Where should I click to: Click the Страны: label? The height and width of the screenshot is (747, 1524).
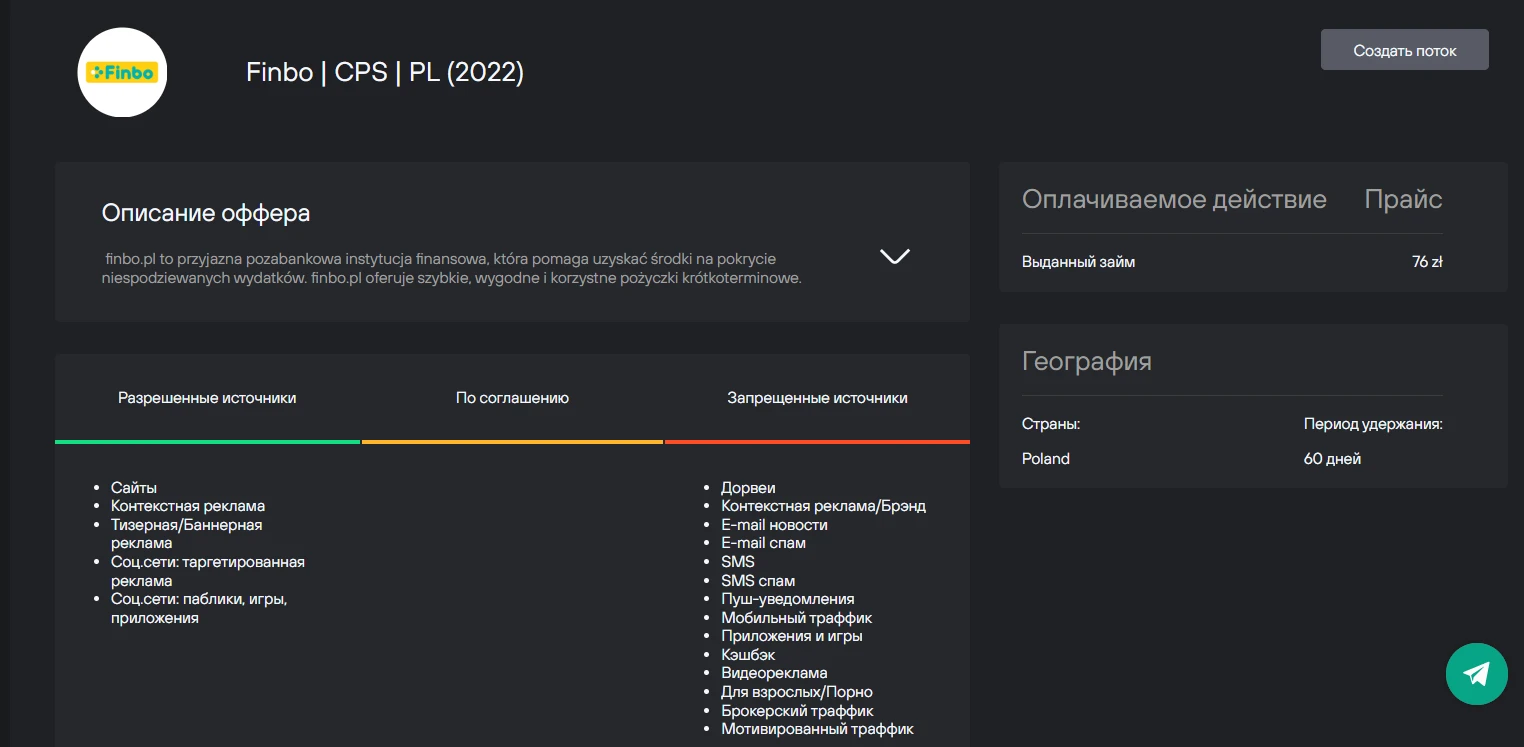[1051, 424]
